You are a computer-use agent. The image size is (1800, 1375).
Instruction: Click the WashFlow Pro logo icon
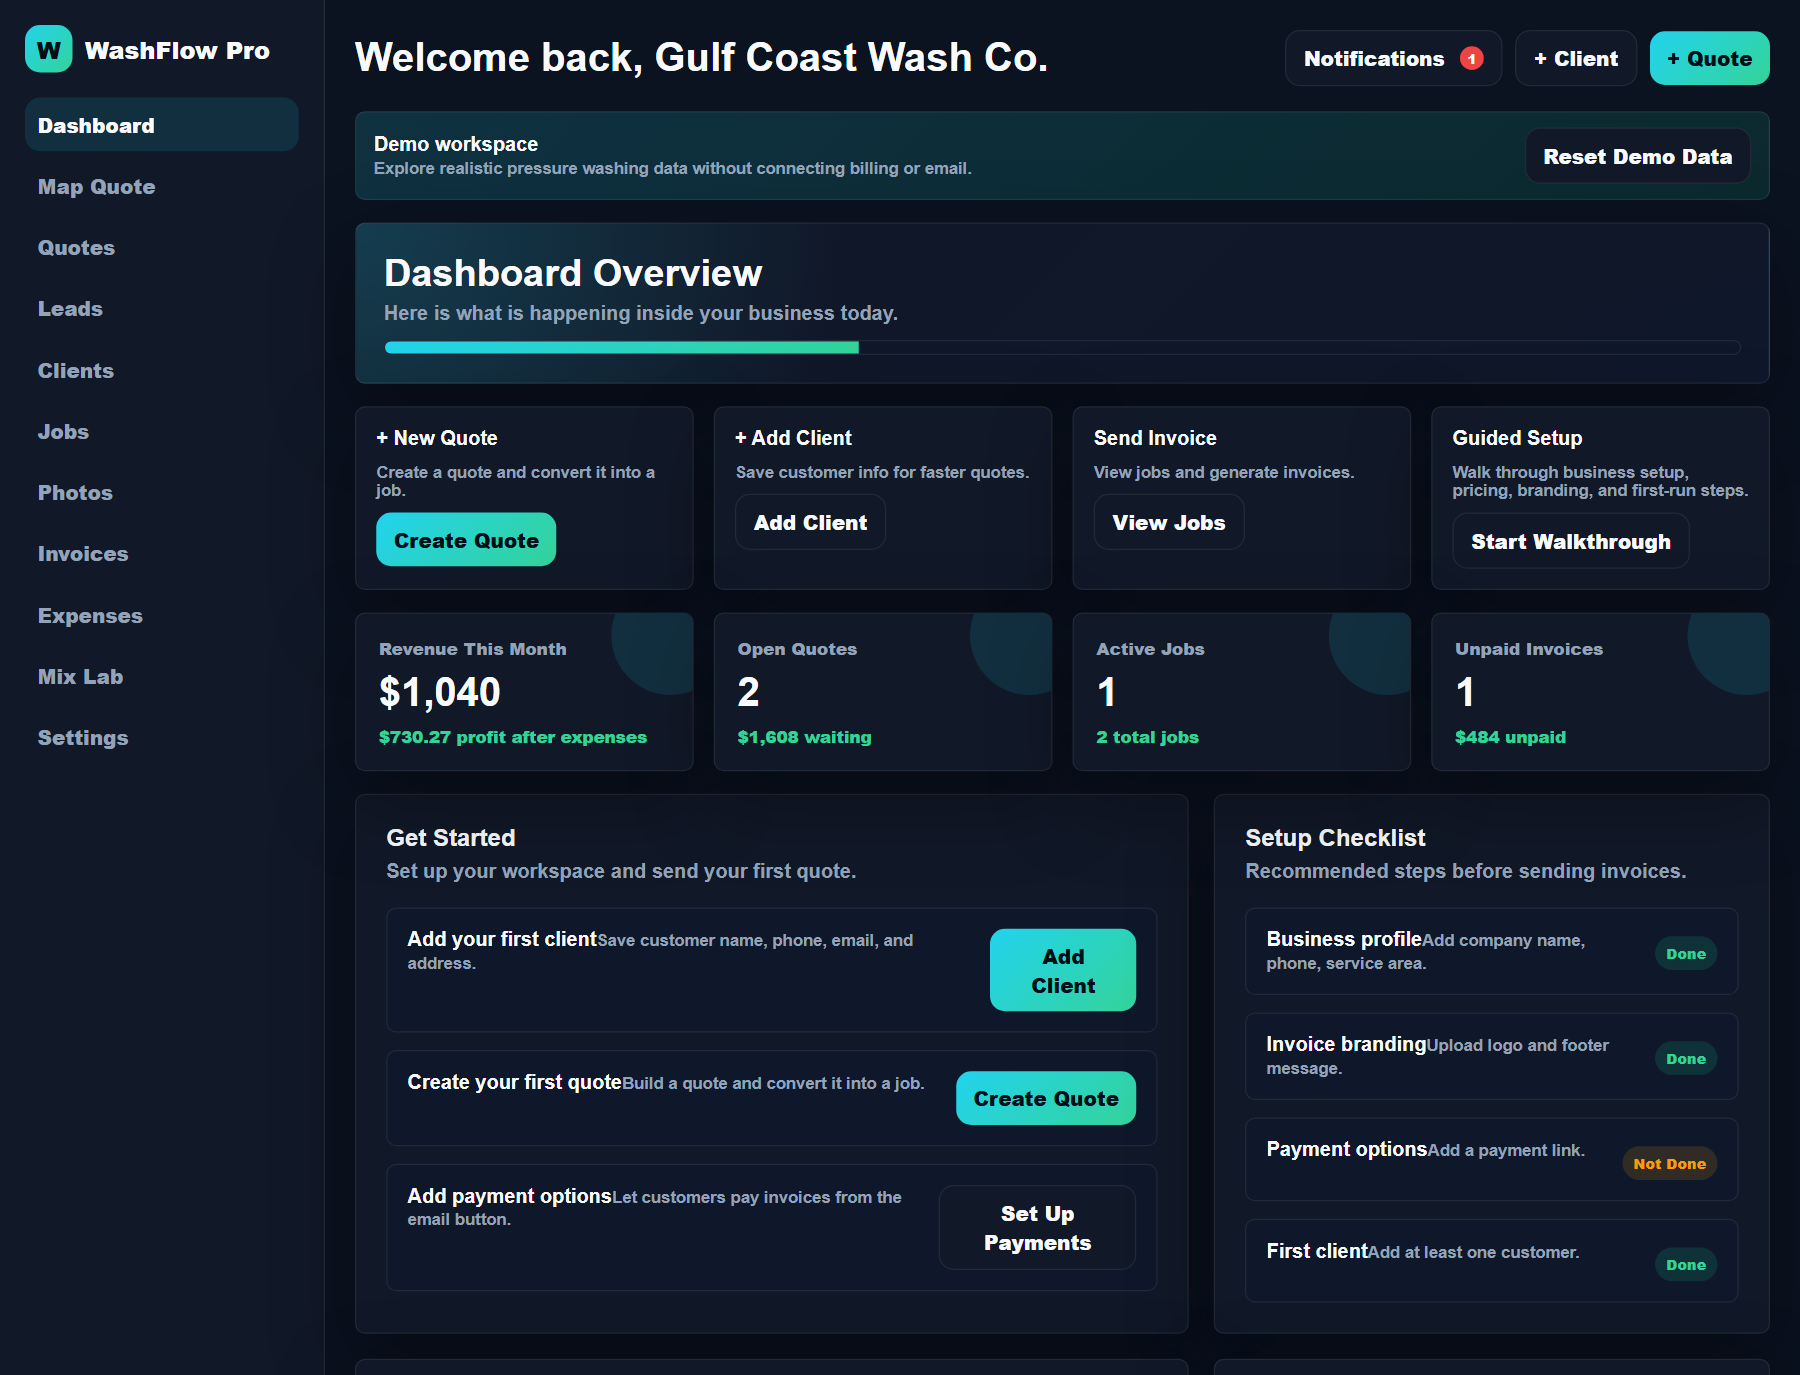pos(47,49)
